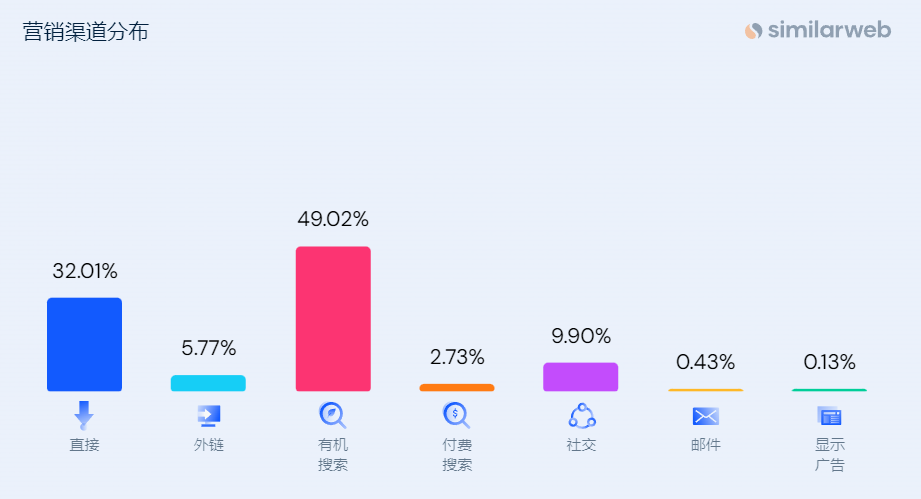Image resolution: width=921 pixels, height=499 pixels.
Task: Click the 32.01% value label
Action: coord(85,271)
